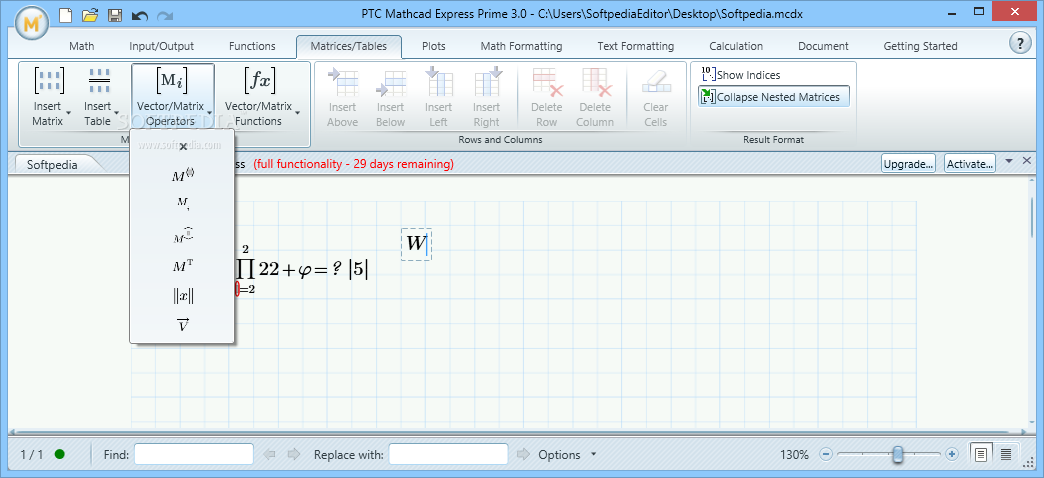
Task: Click the 130% zoom percentage text
Action: (794, 455)
